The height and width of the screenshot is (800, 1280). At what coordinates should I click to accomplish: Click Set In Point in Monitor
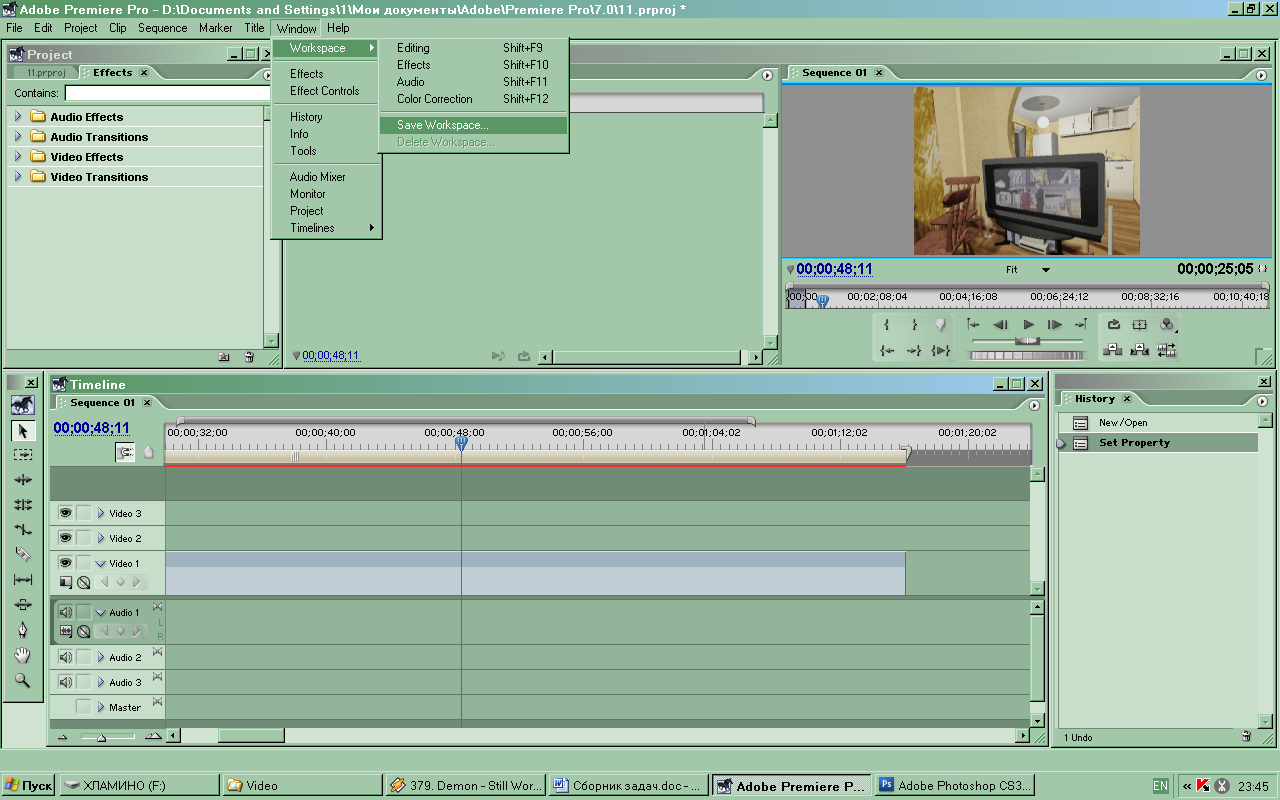886,325
